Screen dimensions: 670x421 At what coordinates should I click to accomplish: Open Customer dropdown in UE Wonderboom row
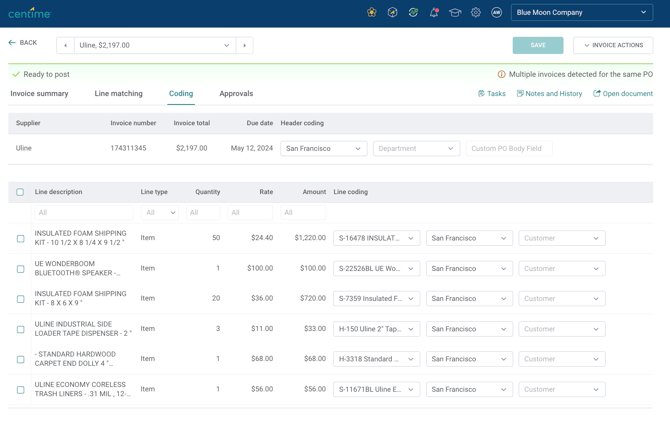562,268
